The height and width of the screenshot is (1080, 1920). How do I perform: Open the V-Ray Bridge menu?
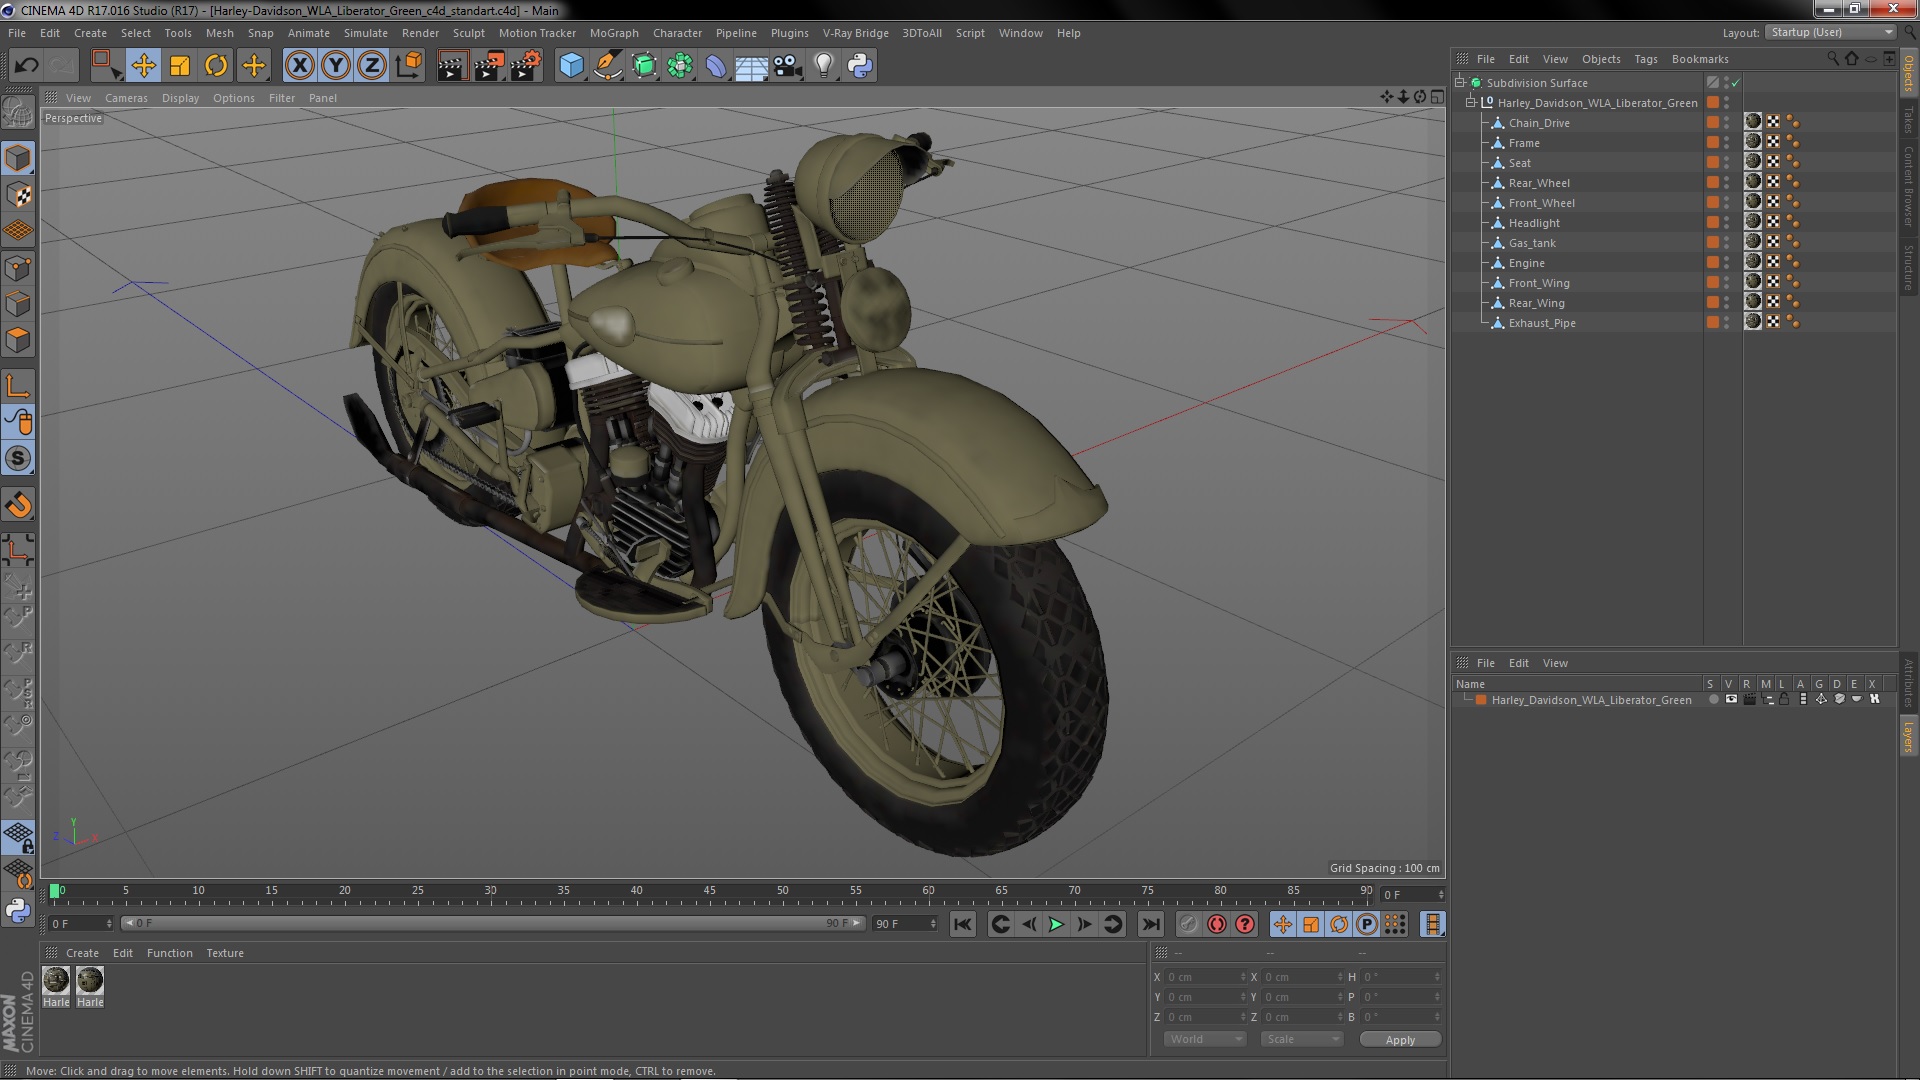click(855, 33)
